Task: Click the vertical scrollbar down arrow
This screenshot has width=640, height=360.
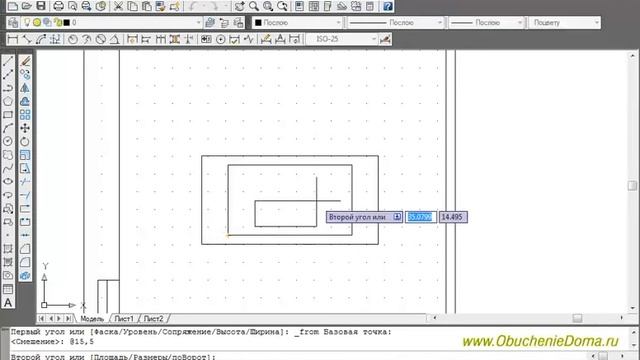Action: click(x=632, y=309)
